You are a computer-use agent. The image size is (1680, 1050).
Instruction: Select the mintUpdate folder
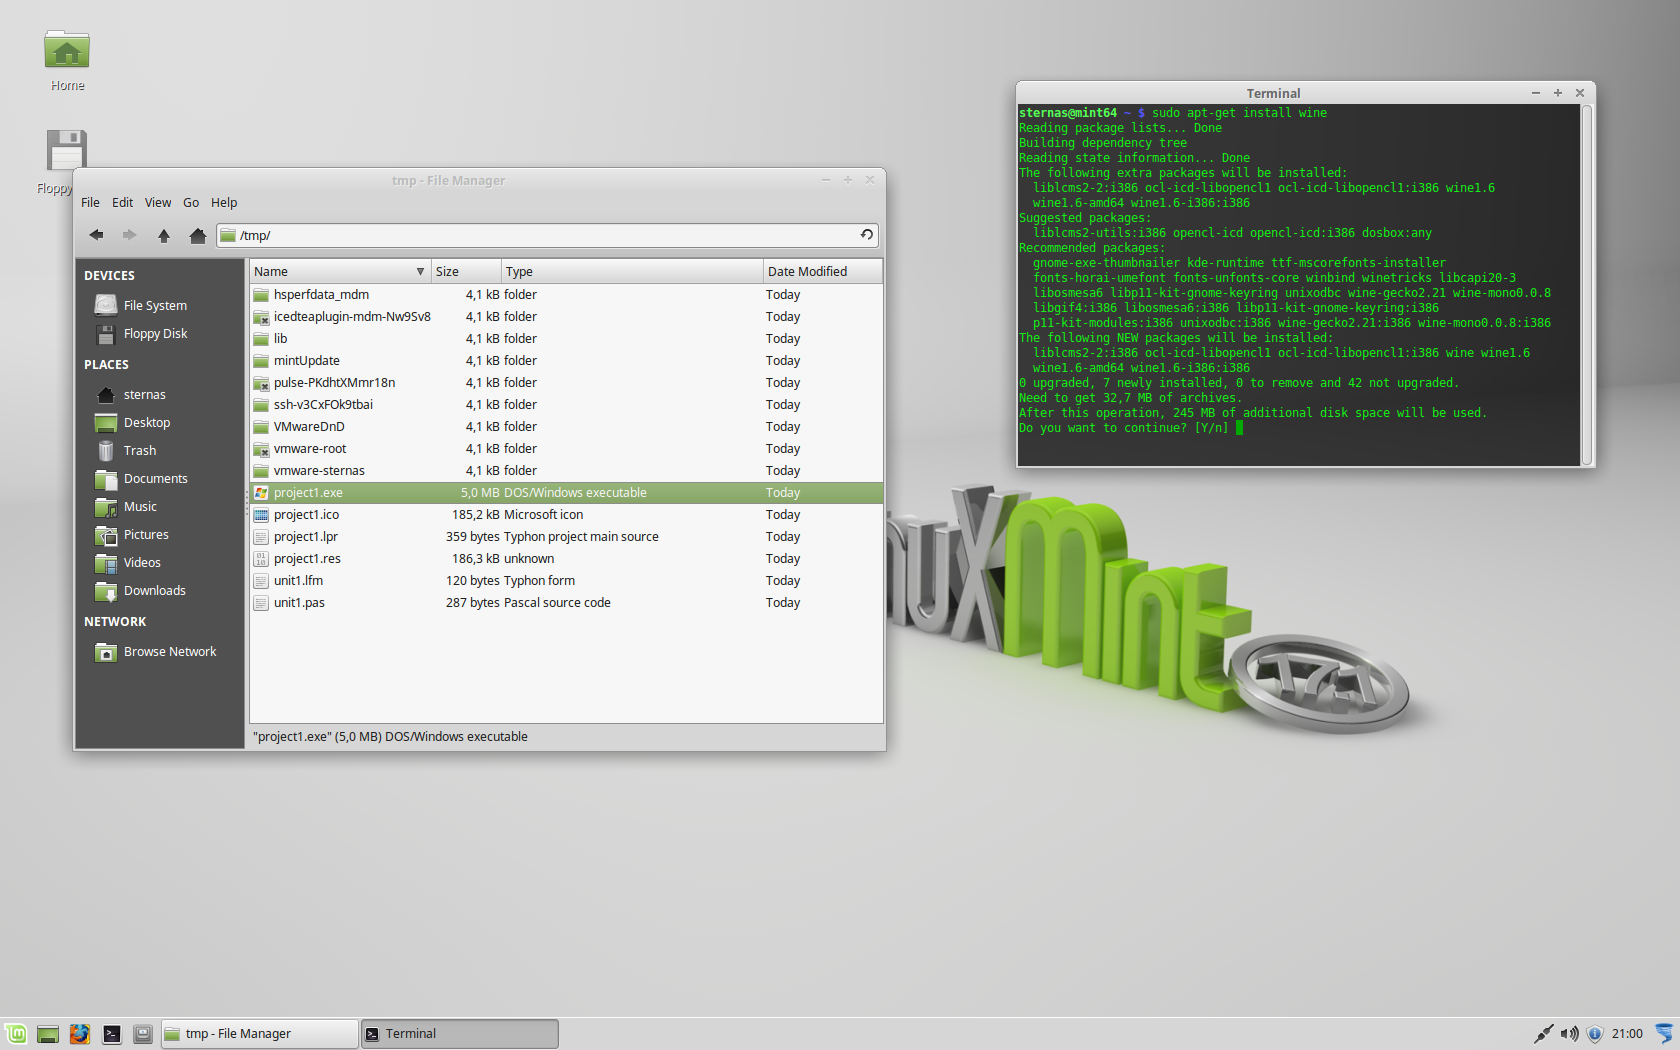(x=566, y=360)
